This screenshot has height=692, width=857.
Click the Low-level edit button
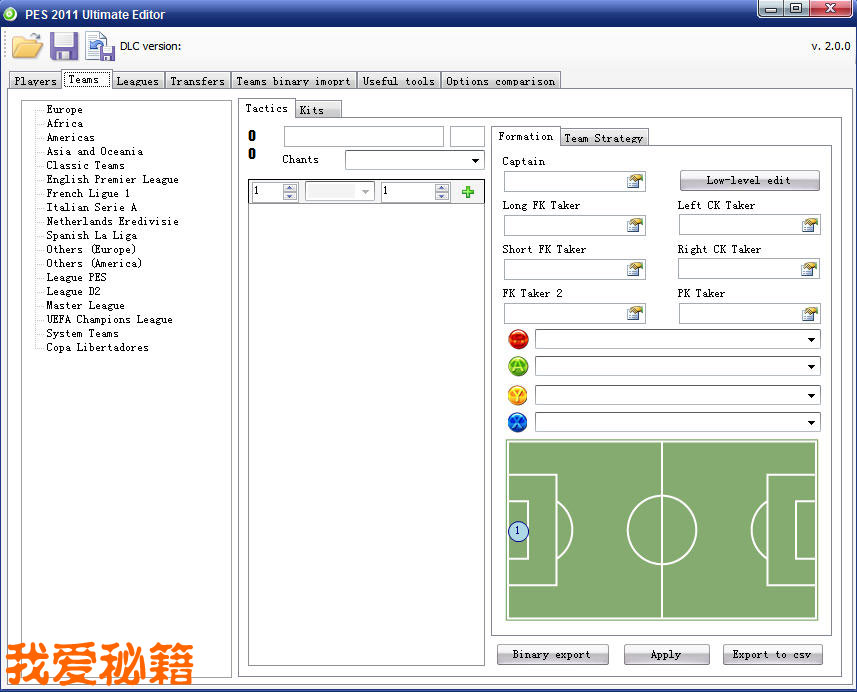click(749, 181)
